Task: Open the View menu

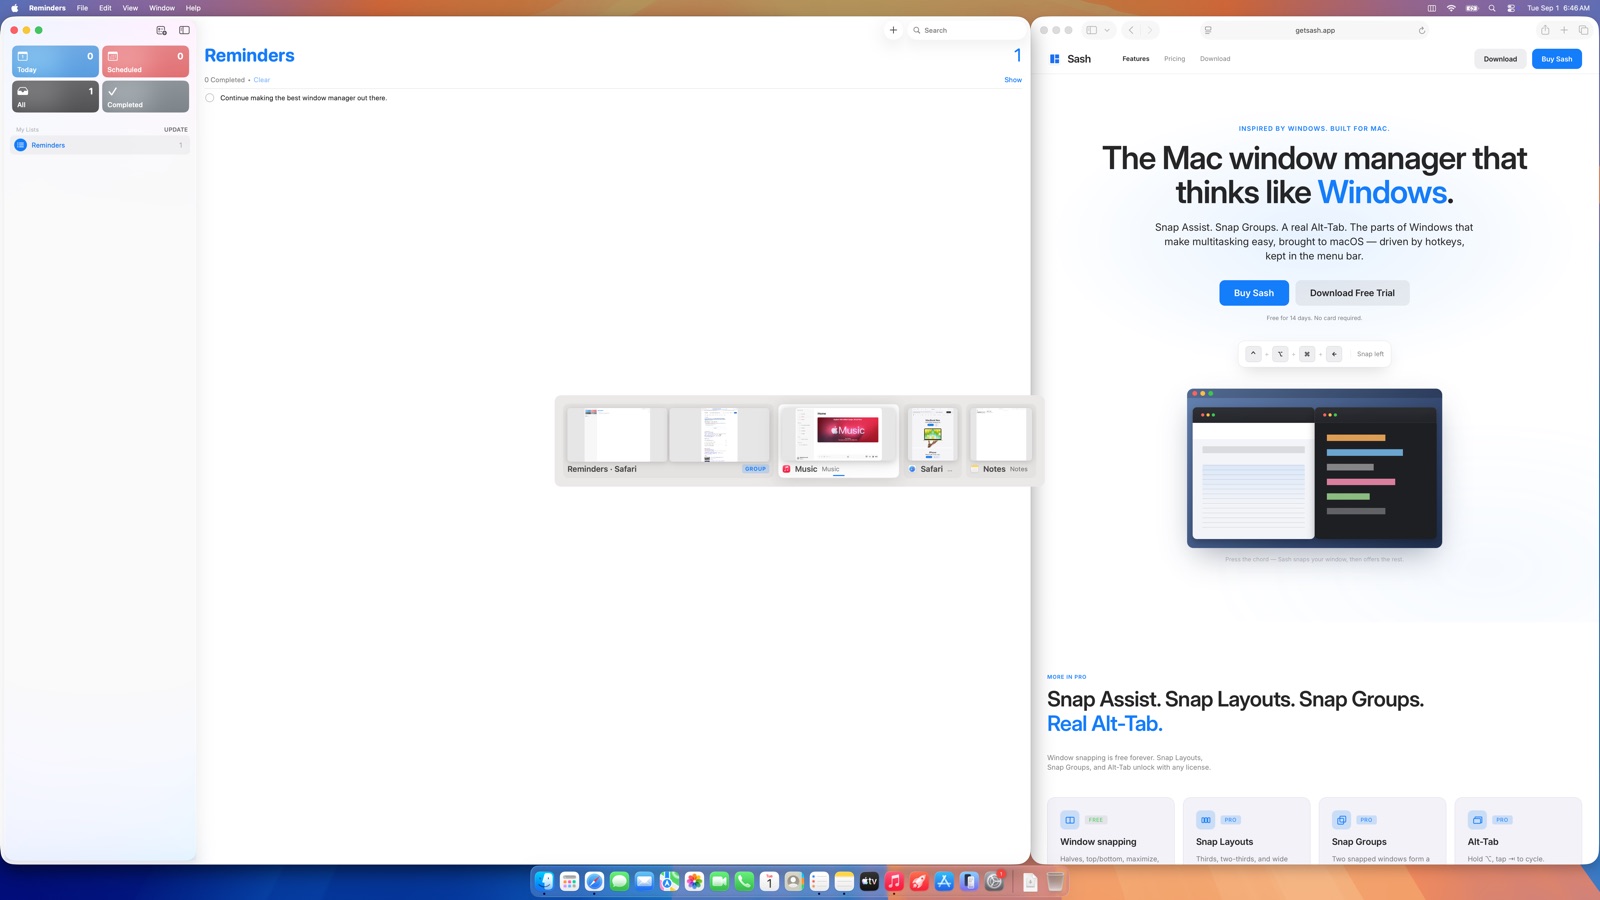Action: [x=130, y=8]
